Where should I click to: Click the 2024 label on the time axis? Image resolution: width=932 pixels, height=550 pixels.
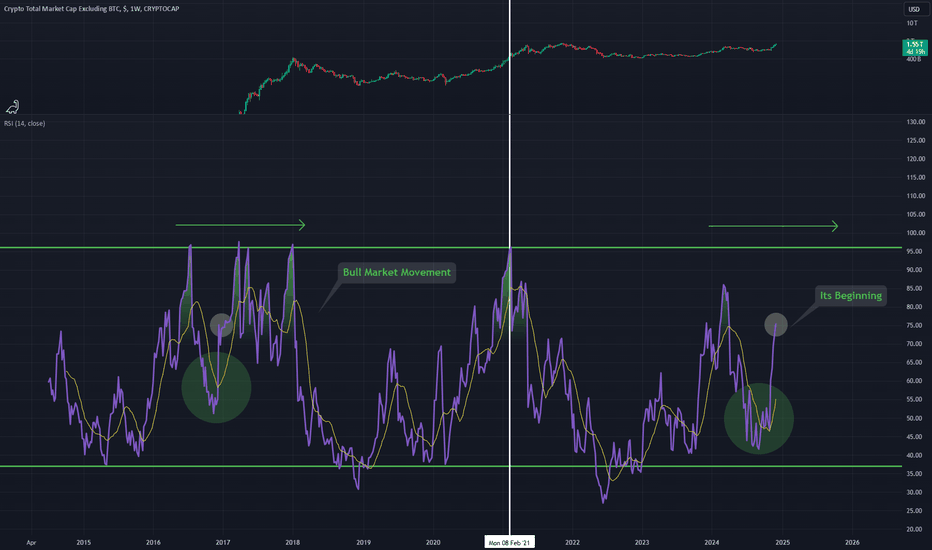click(712, 542)
